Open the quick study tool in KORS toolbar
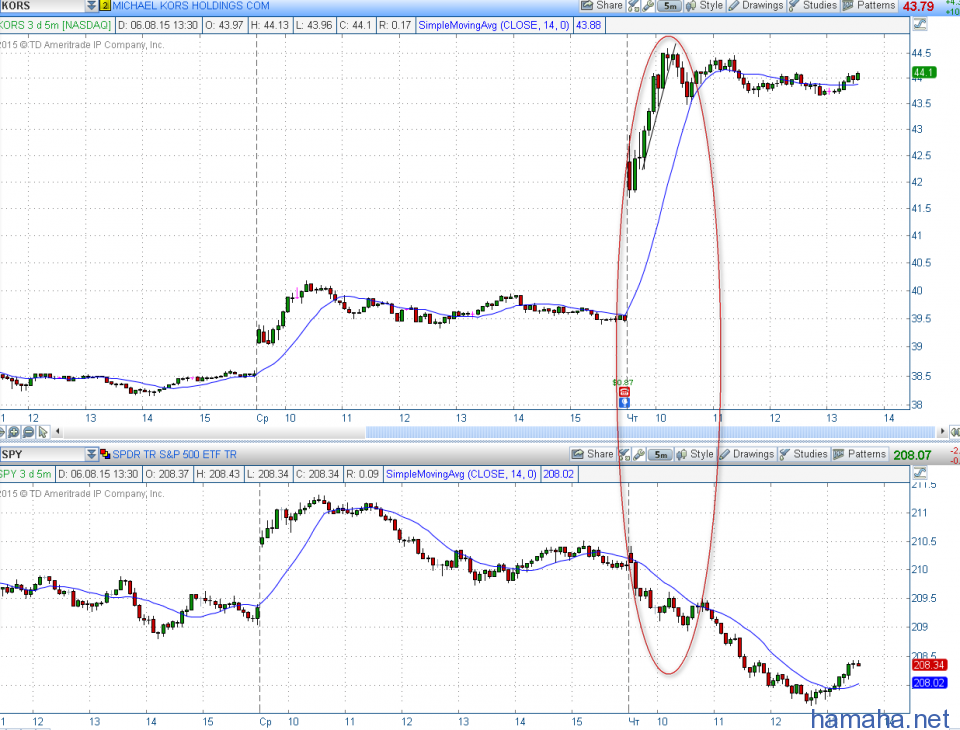The width and height of the screenshot is (960, 730). 633,6
